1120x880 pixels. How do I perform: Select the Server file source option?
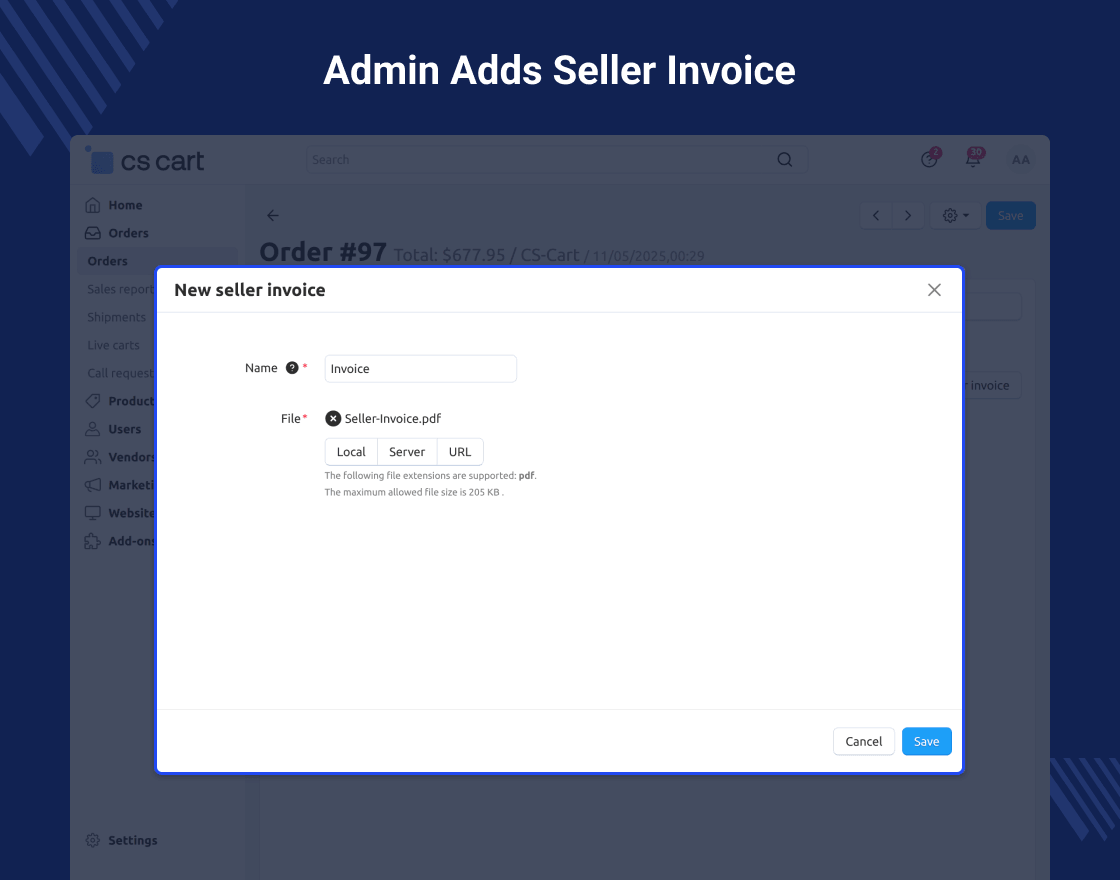tap(407, 452)
